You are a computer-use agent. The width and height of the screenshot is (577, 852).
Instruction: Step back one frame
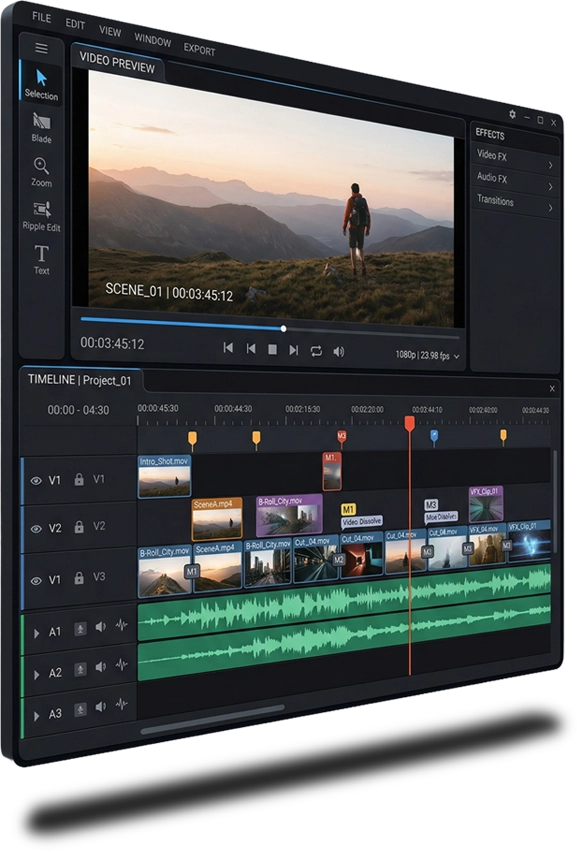point(250,348)
